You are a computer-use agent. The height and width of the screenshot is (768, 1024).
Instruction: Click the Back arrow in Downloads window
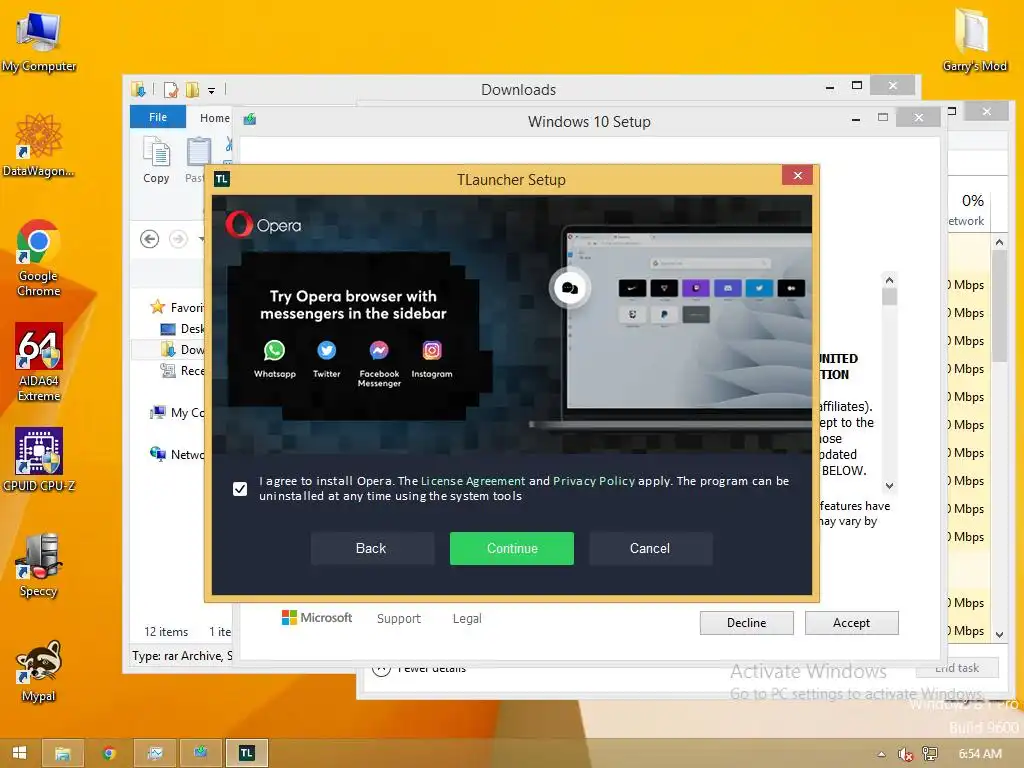[150, 239]
